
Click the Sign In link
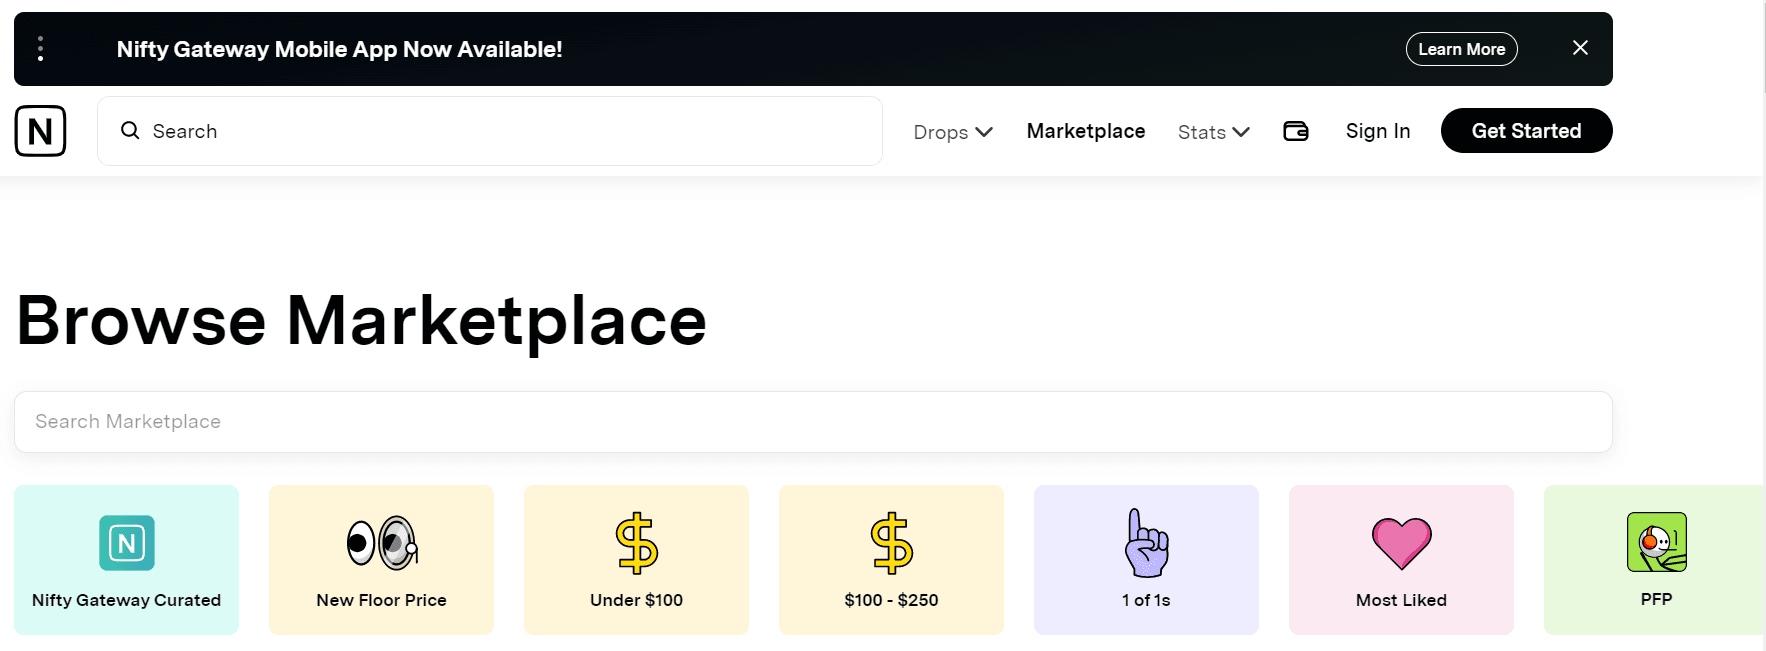pyautogui.click(x=1377, y=131)
